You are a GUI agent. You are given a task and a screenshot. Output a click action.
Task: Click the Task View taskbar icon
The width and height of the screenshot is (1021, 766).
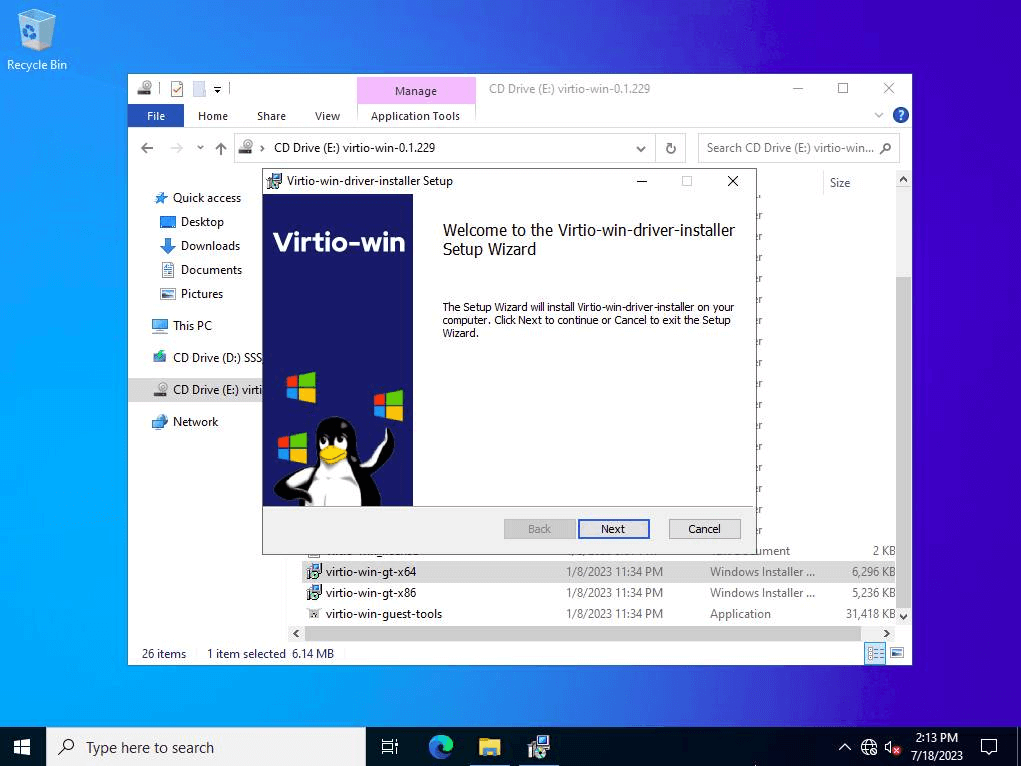(389, 746)
